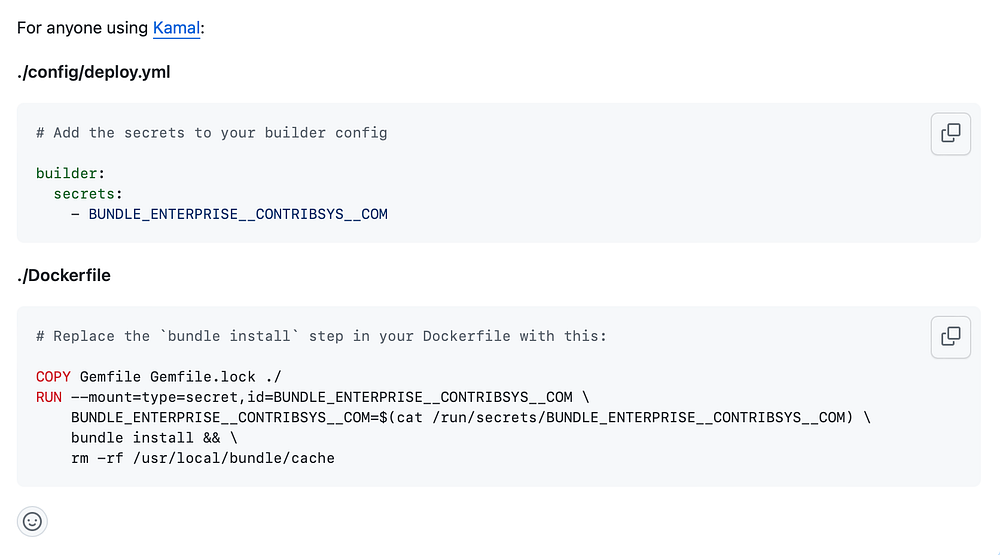Click 'Gemfile.lock' in the COPY line
Screen dimensions: 1000x555
(x=203, y=377)
